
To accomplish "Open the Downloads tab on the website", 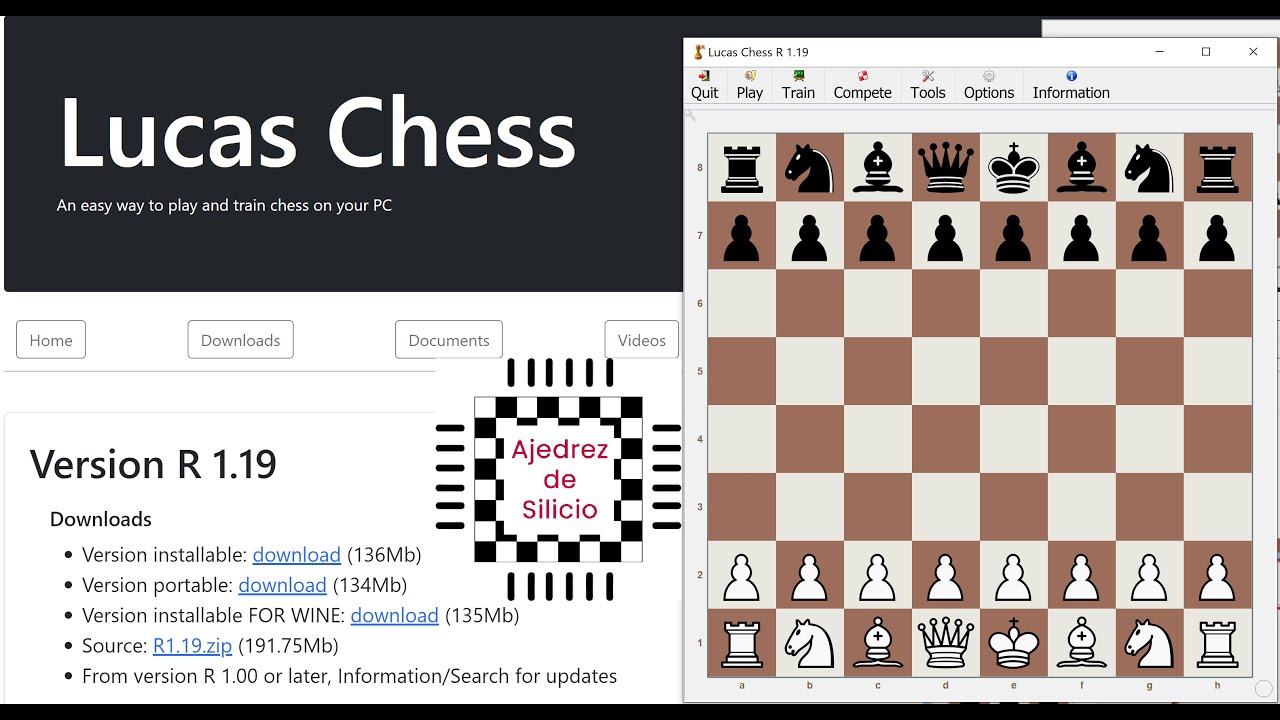I will pos(241,340).
